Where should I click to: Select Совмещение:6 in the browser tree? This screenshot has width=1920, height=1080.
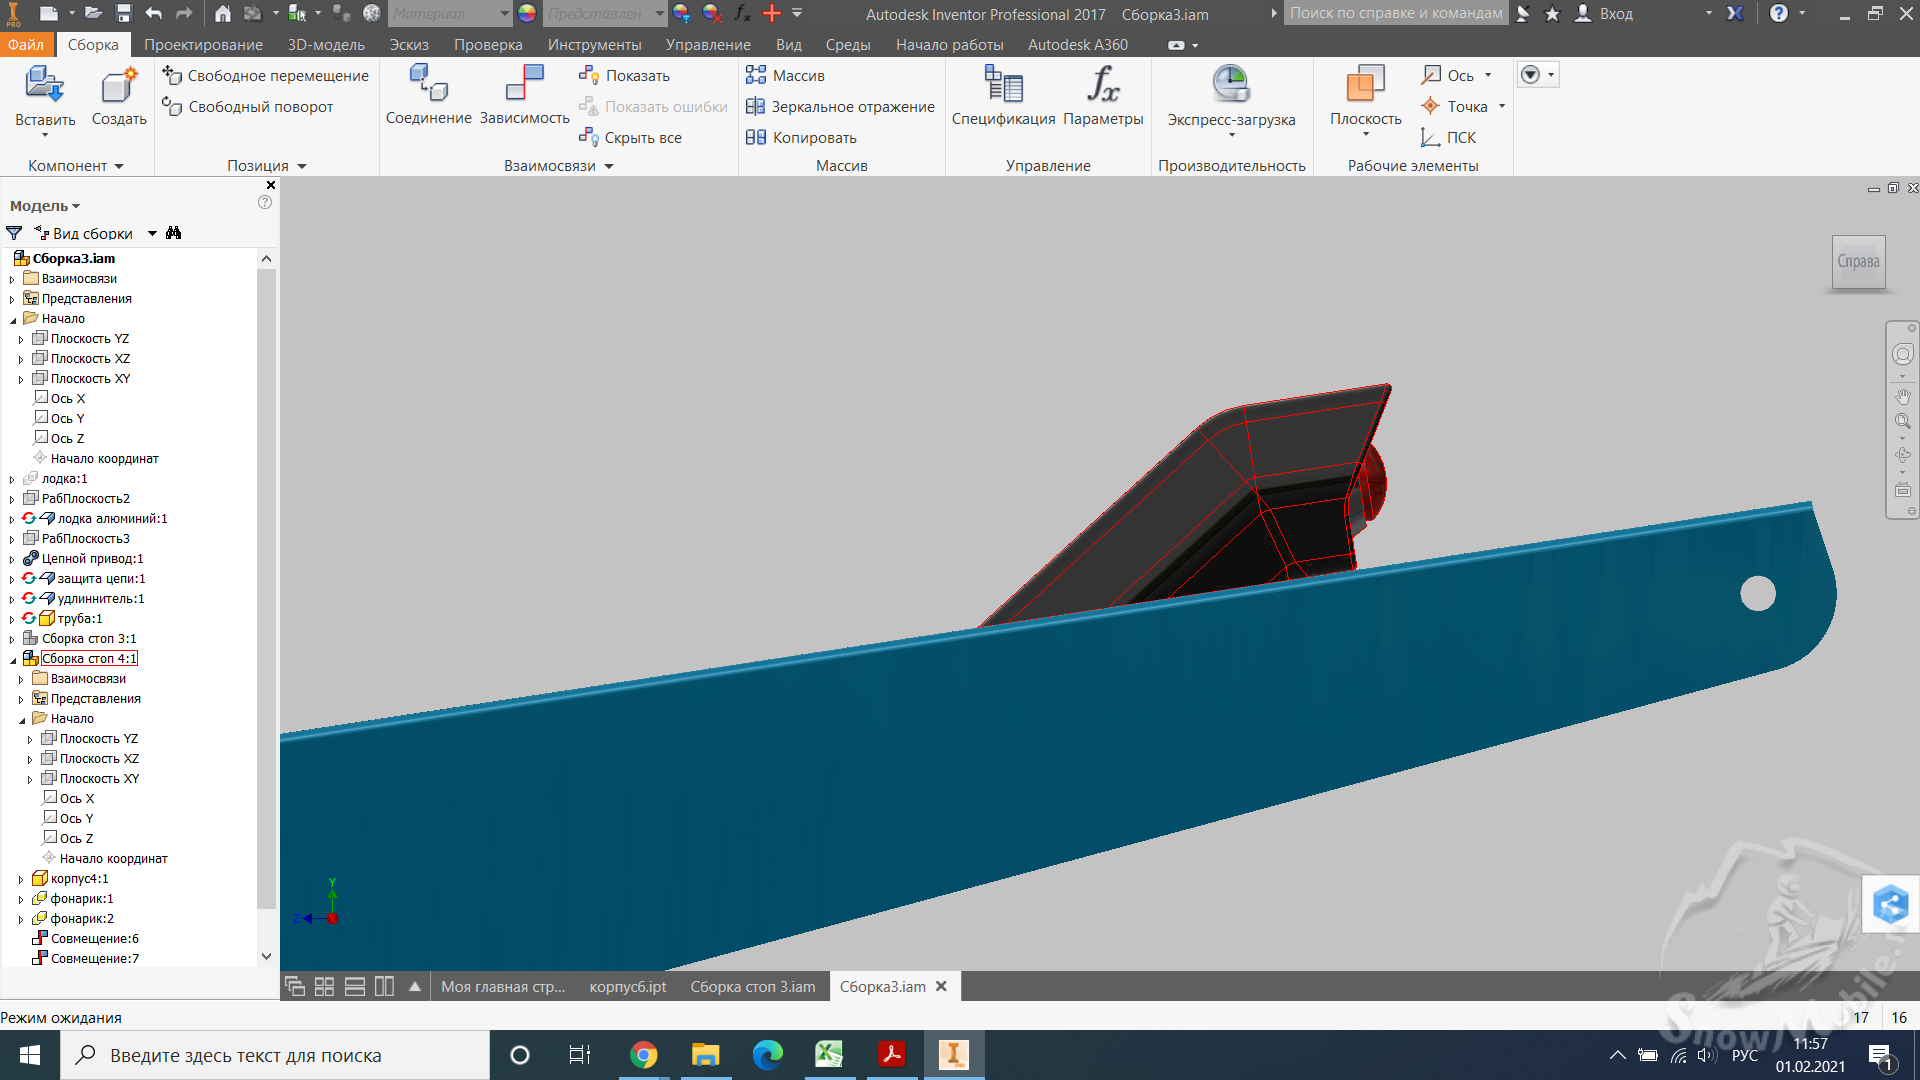click(x=85, y=939)
